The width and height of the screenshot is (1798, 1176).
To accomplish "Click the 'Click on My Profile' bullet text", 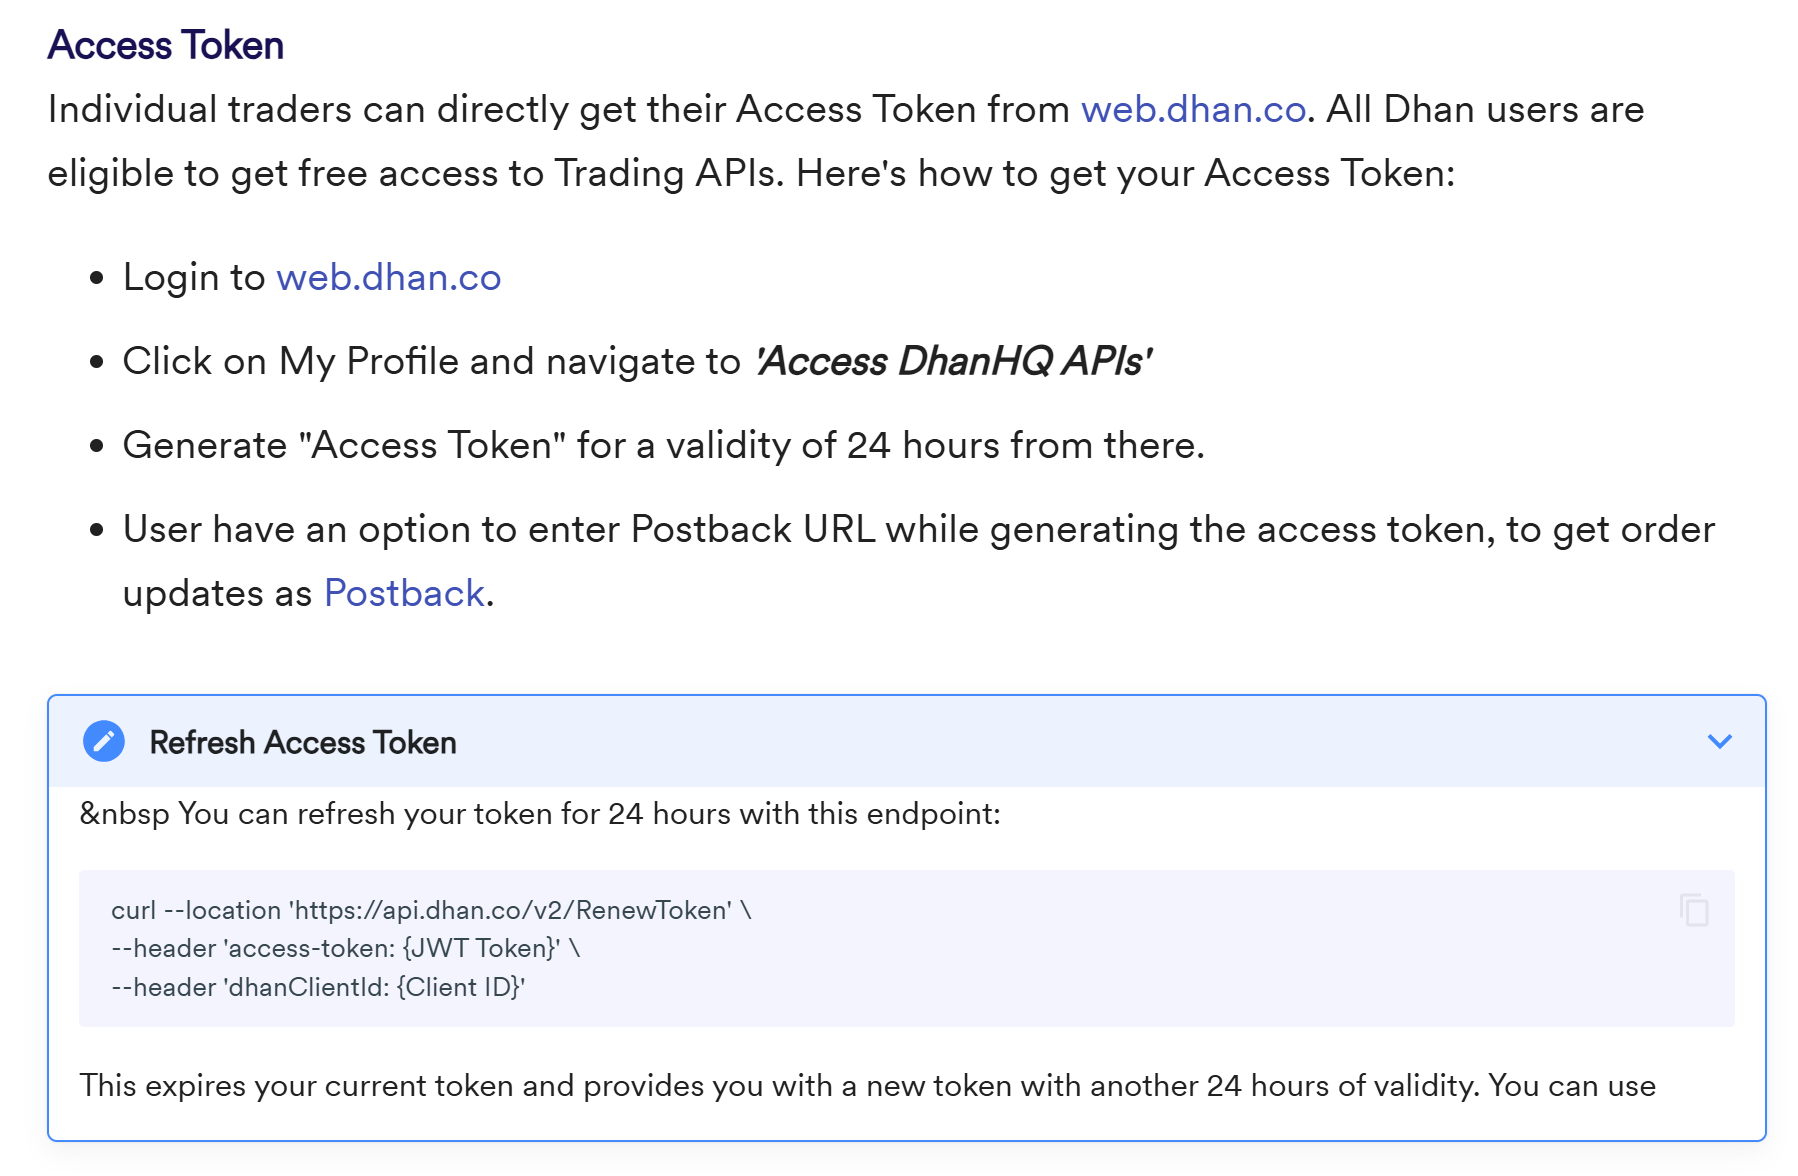I will pyautogui.click(x=430, y=361).
